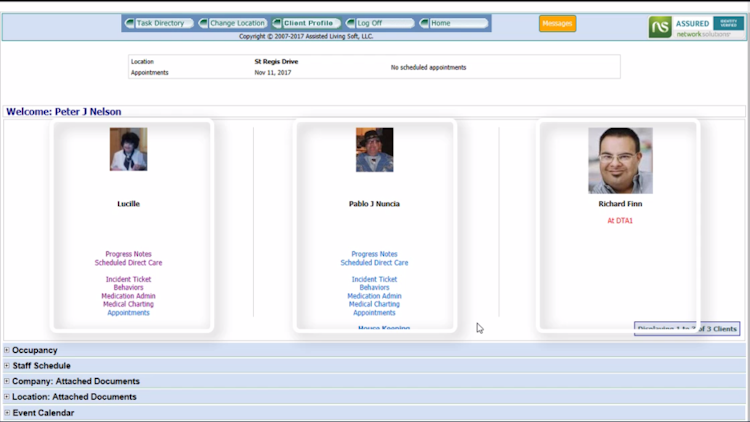Click the green arrow icon beside Log Off

tap(351, 23)
